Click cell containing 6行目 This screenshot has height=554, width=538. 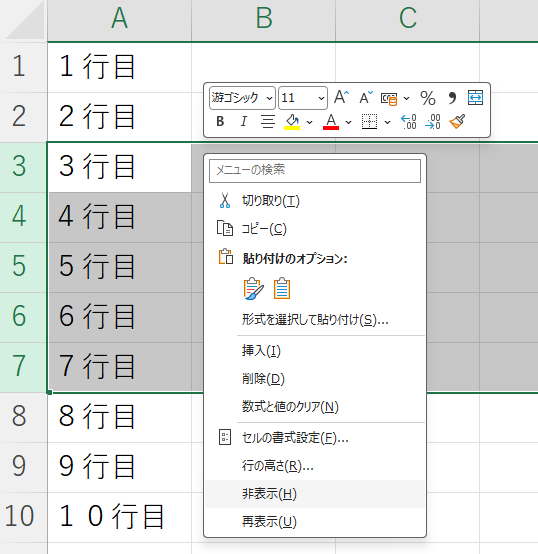point(119,317)
